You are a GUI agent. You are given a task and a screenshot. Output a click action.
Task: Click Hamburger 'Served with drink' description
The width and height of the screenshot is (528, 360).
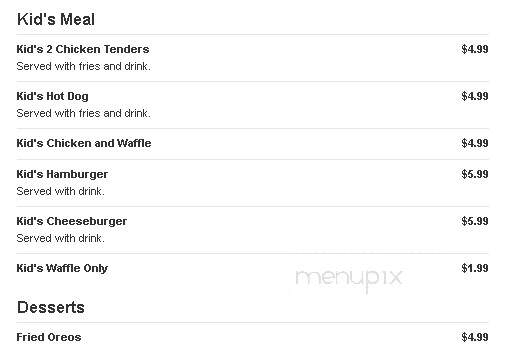click(61, 191)
